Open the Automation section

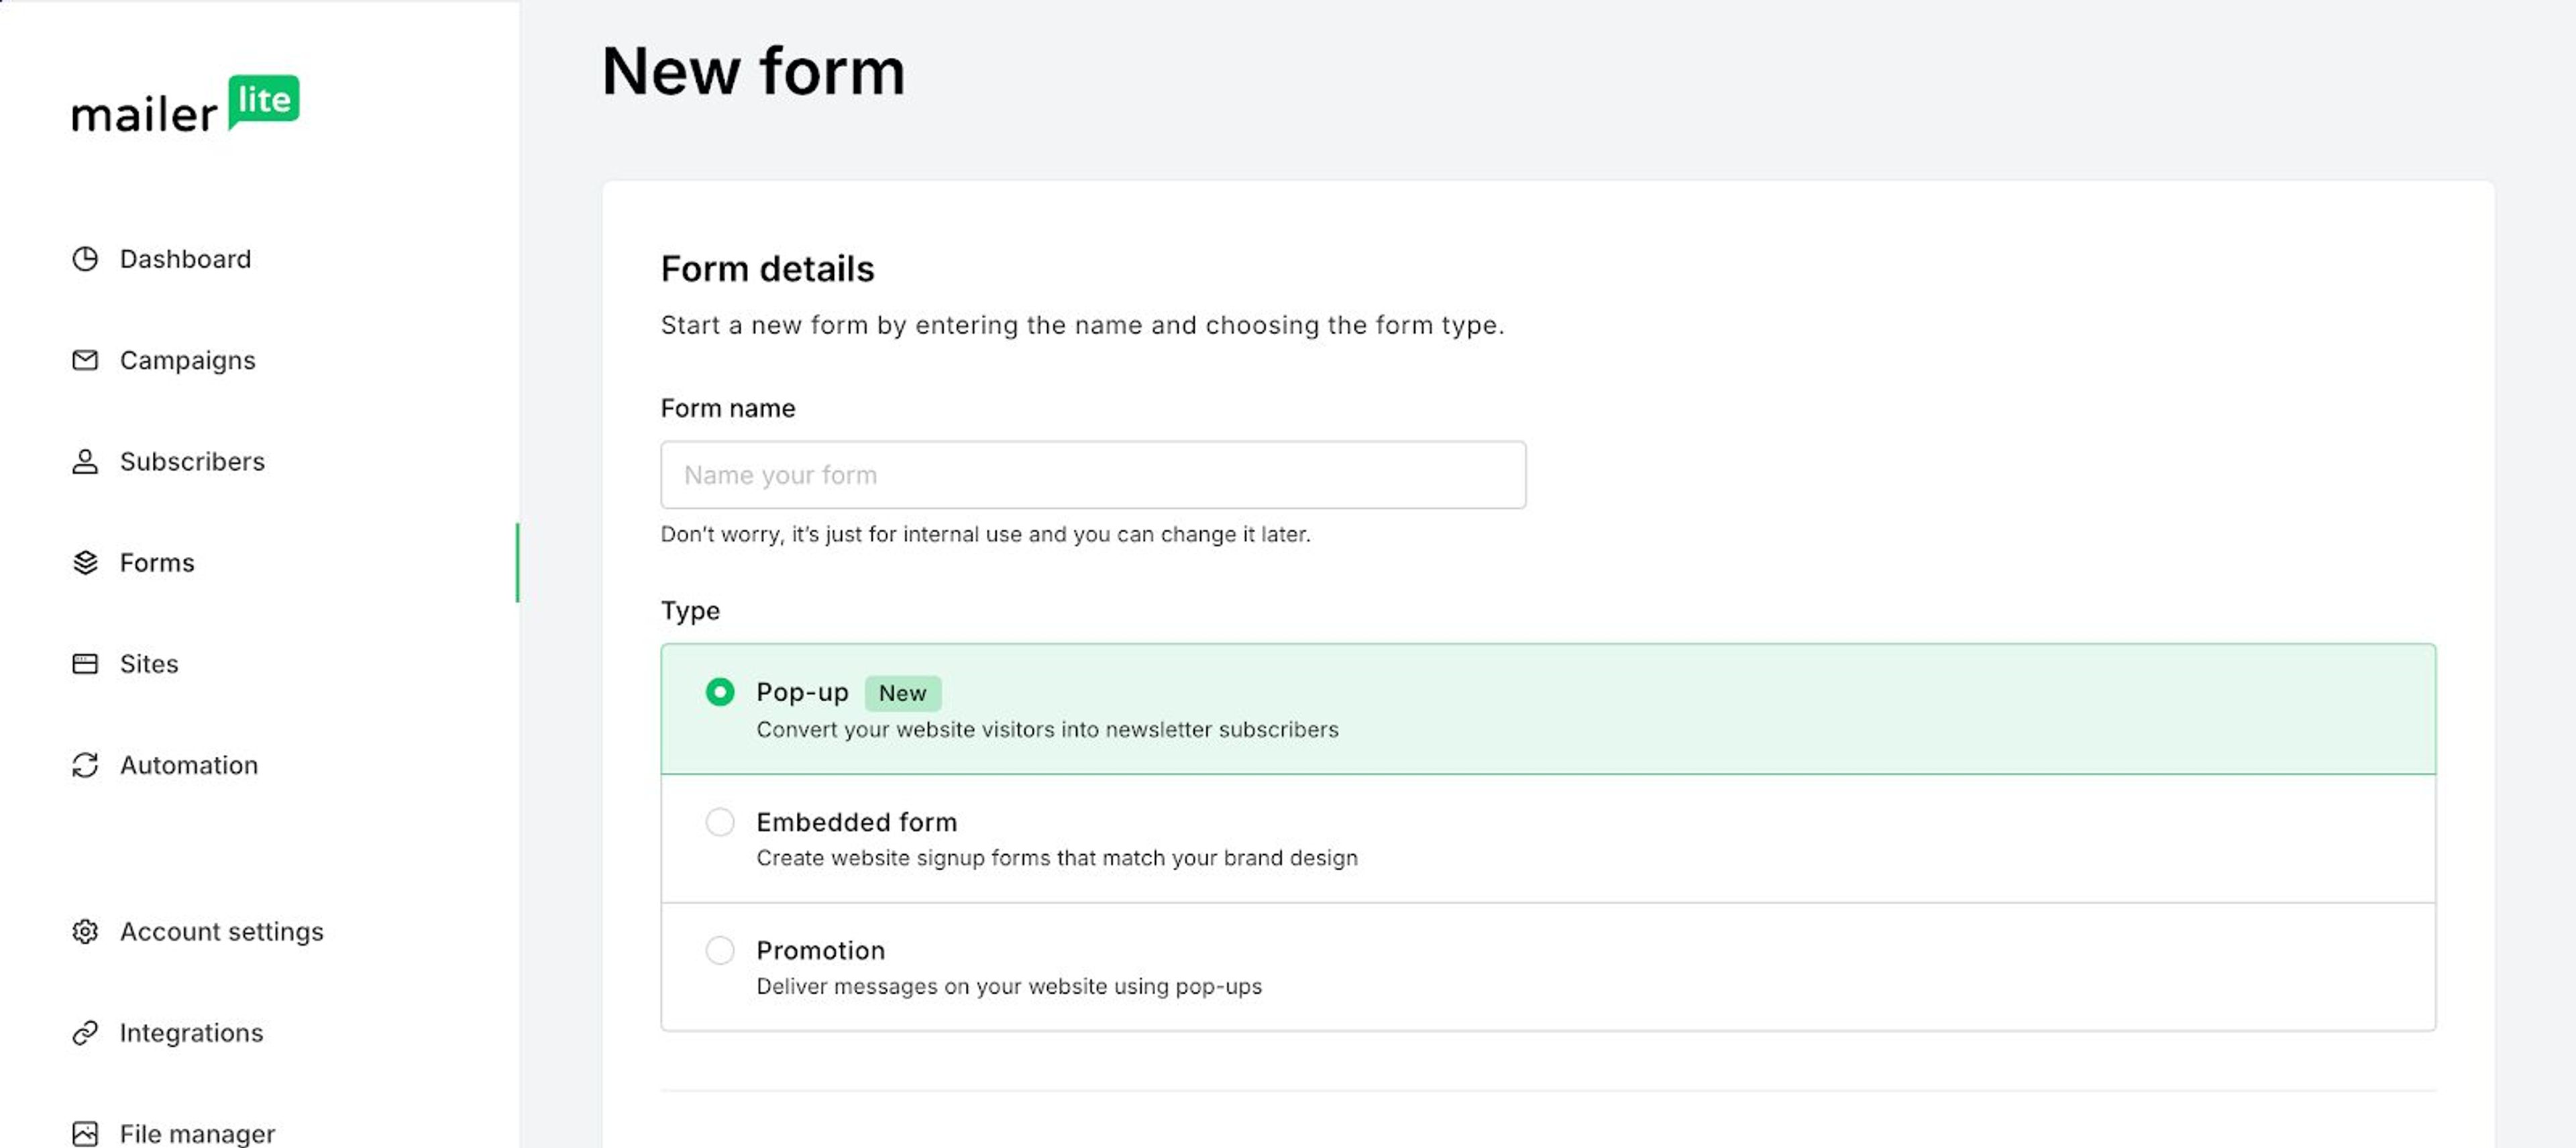click(189, 765)
